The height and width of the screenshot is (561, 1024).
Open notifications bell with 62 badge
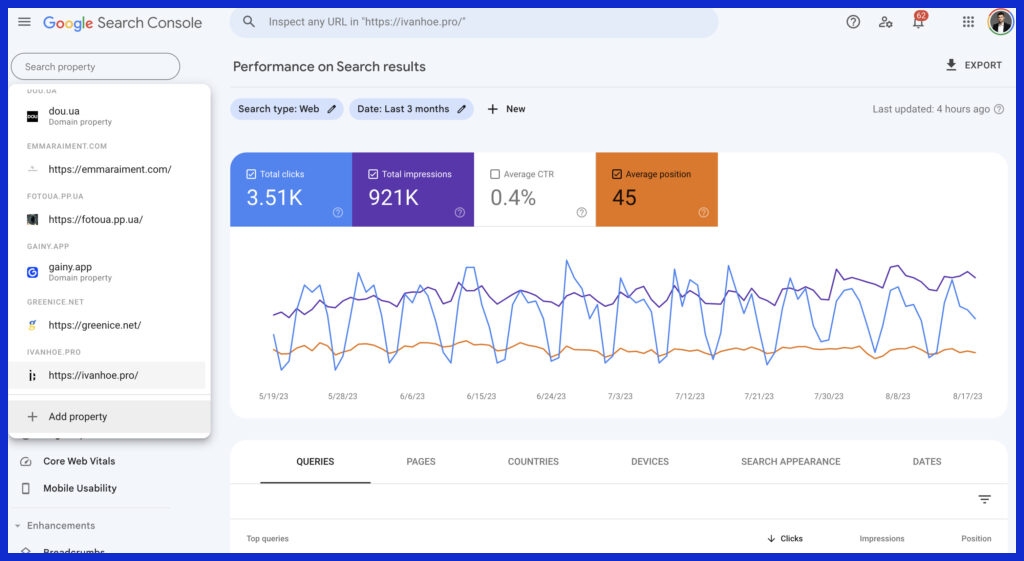click(919, 21)
